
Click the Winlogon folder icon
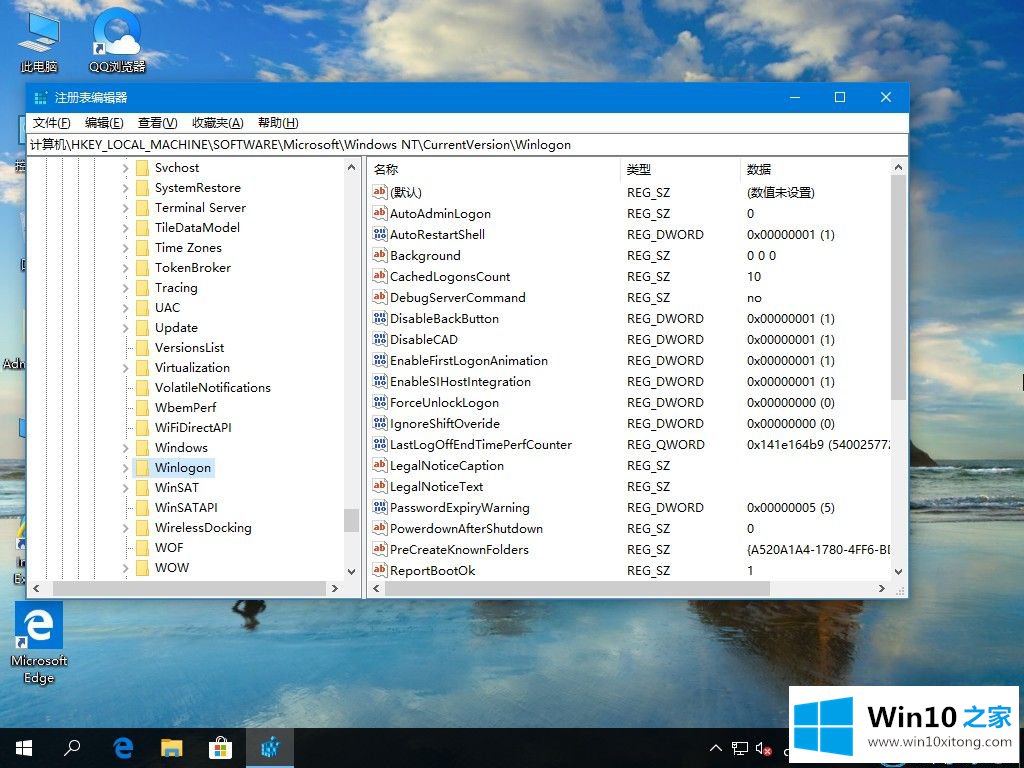[142, 468]
